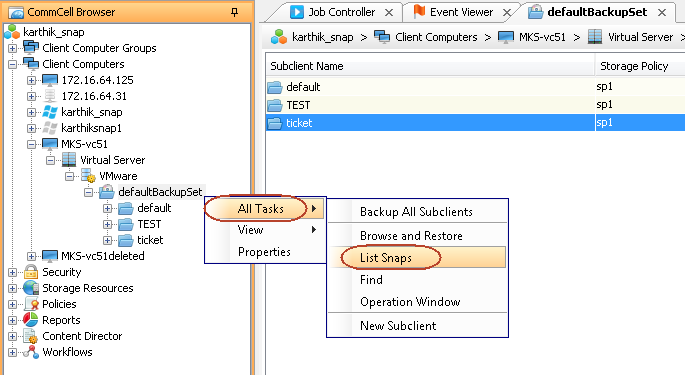Click the Virtual Server agent icon in tree

[x=69, y=160]
